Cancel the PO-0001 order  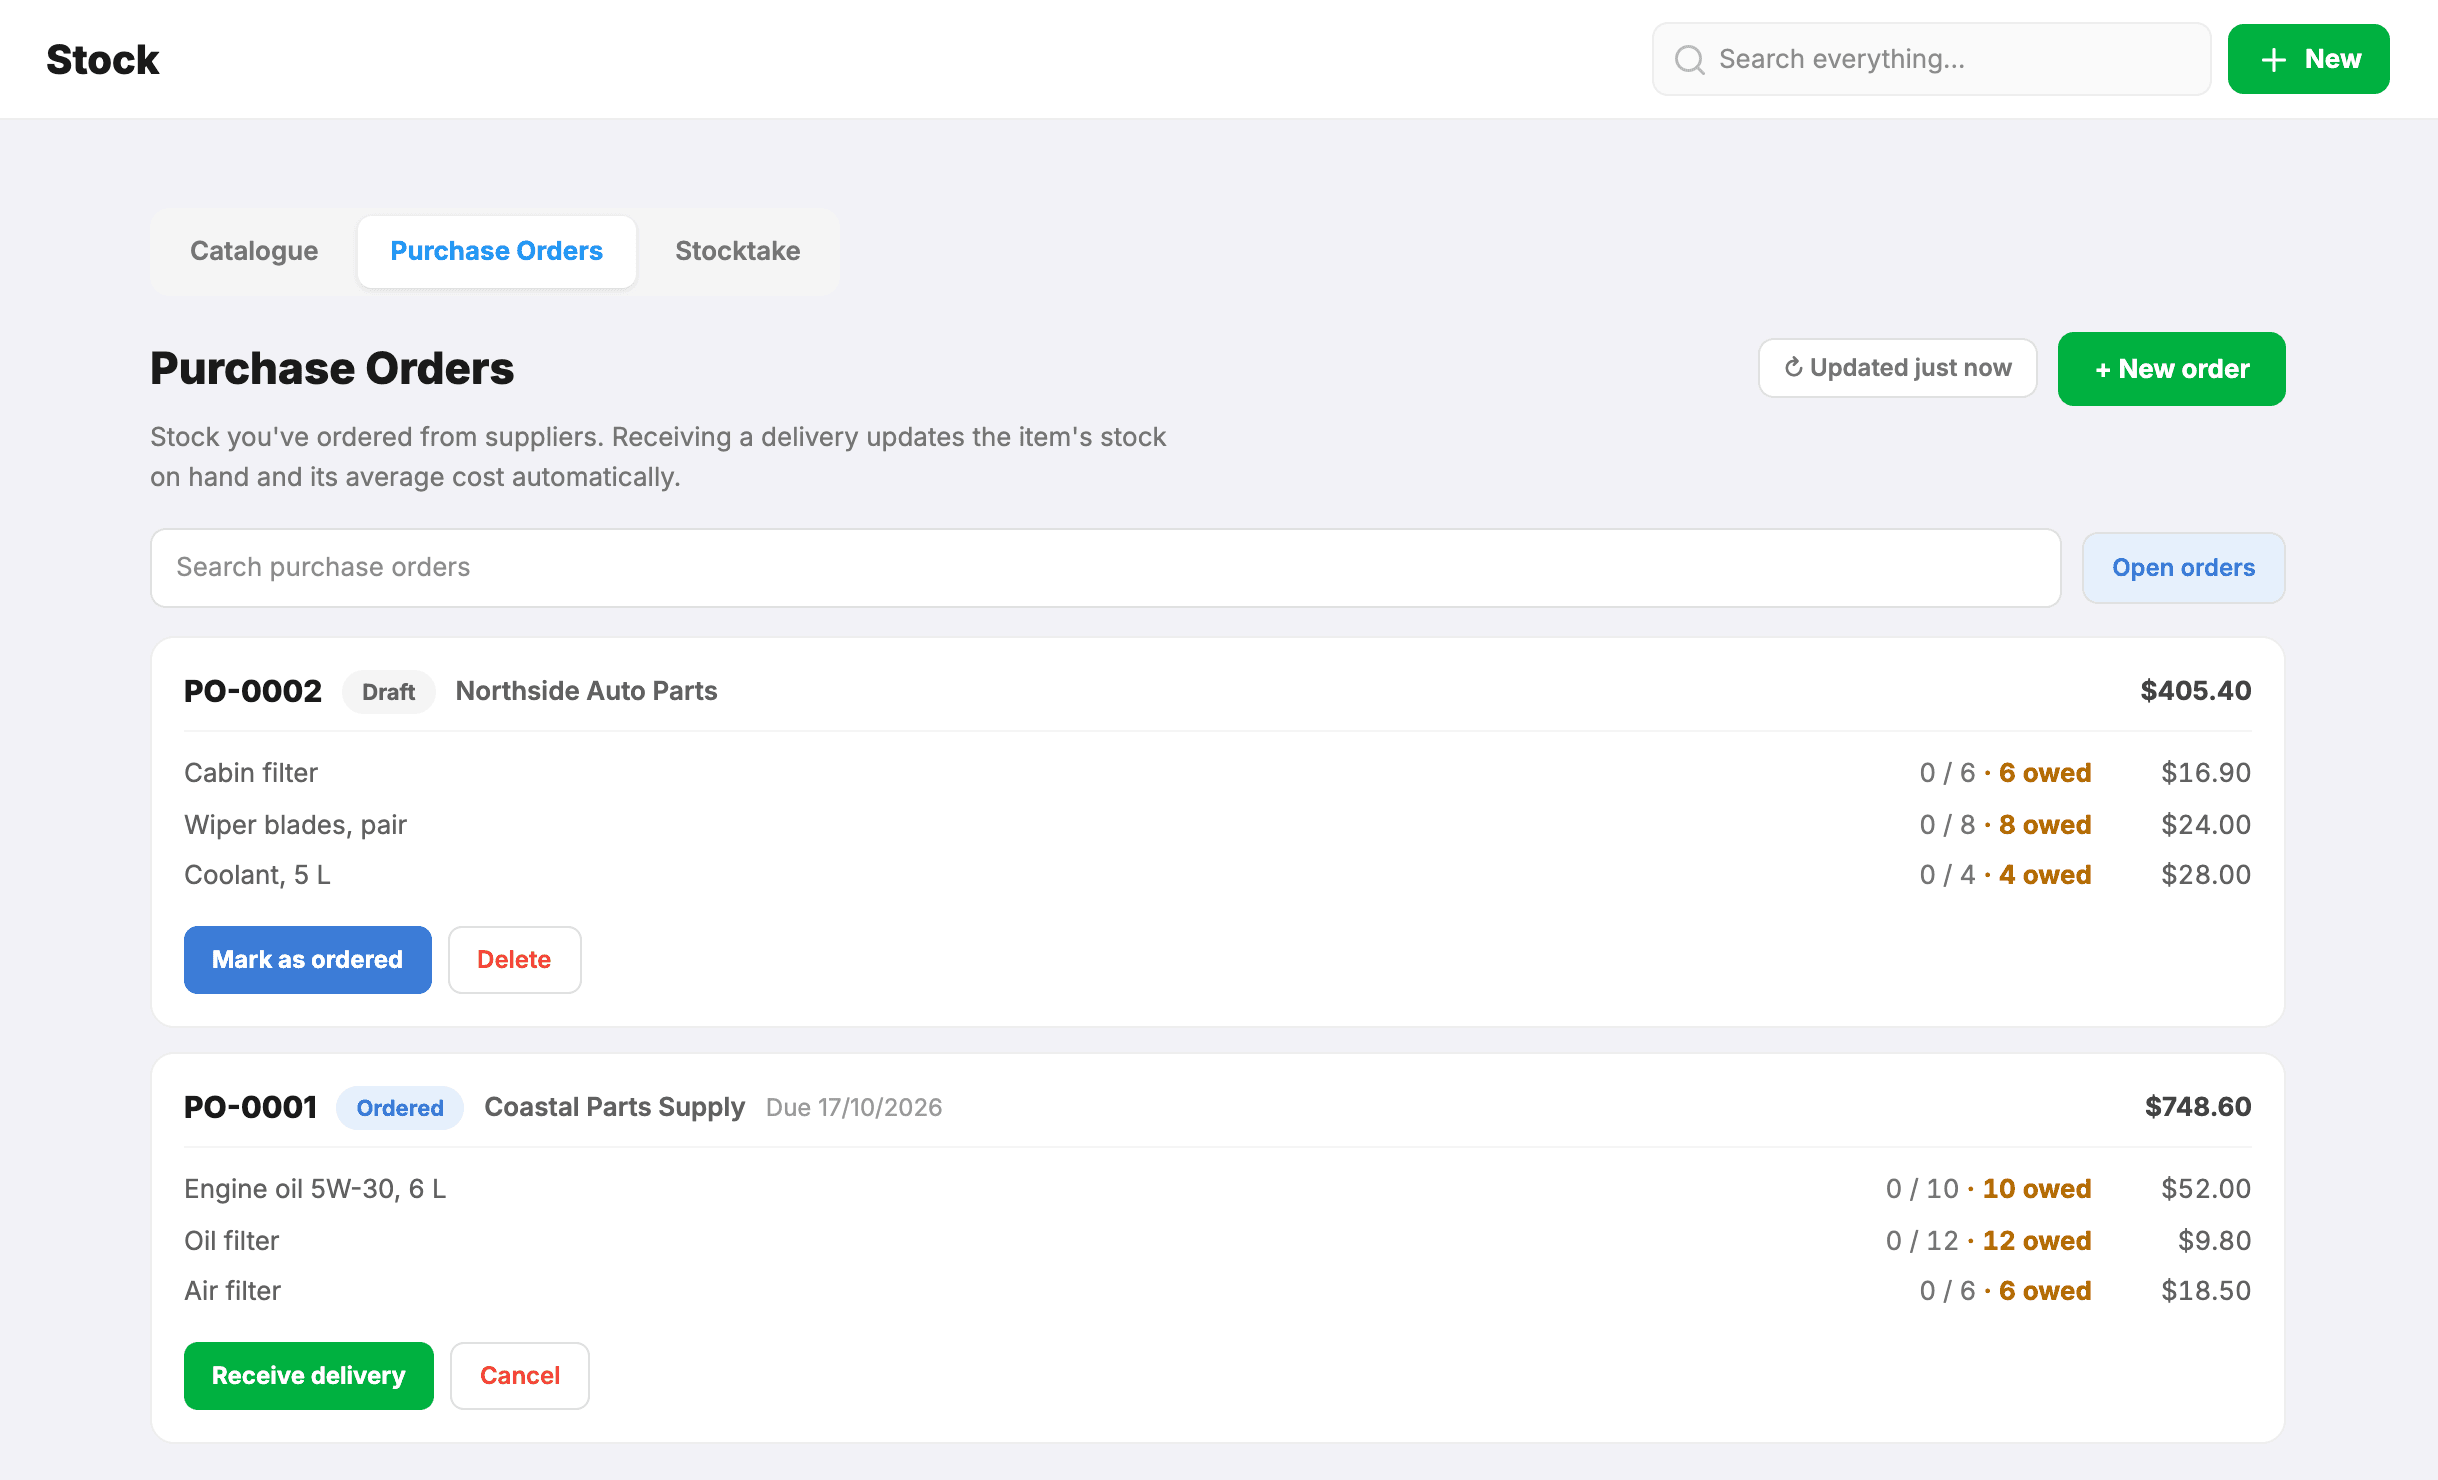click(519, 1376)
